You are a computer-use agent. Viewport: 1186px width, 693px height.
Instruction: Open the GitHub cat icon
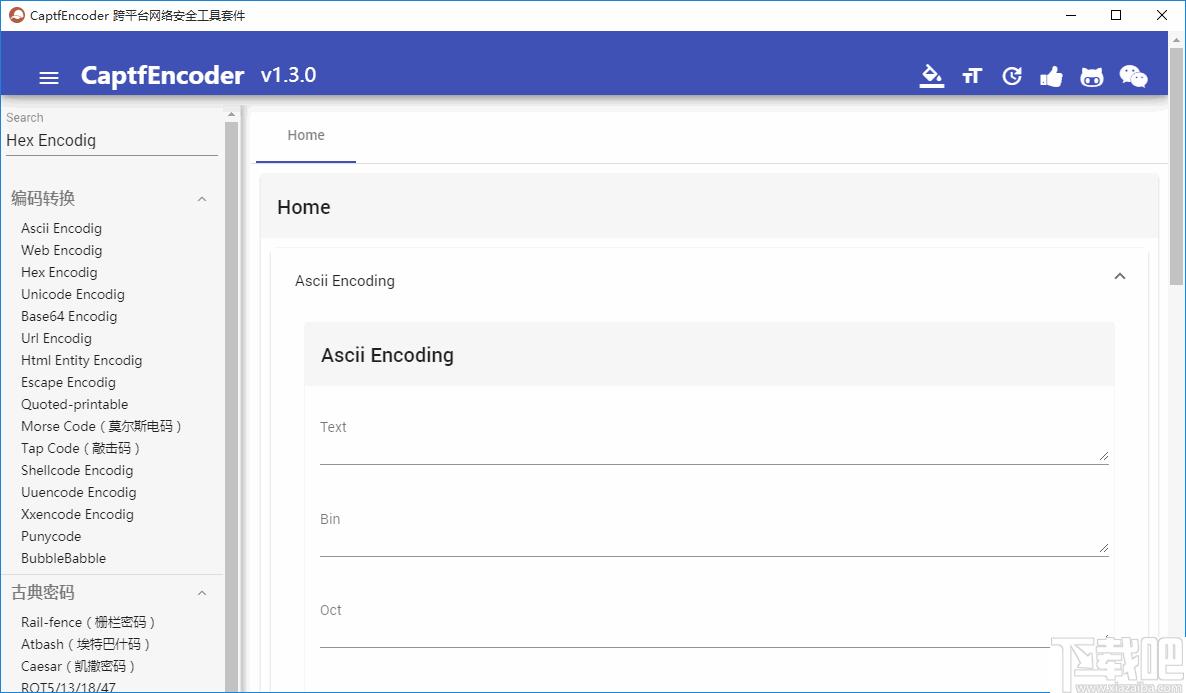pos(1091,76)
